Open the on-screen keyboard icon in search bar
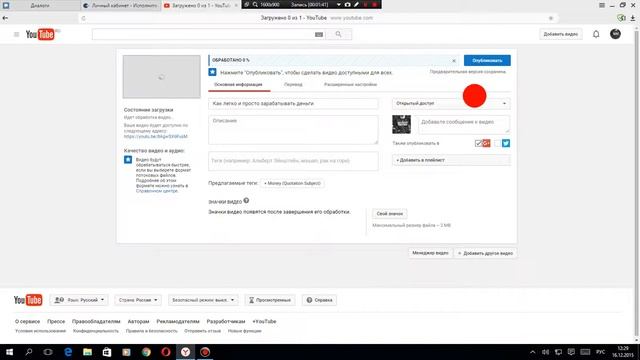 pos(319,35)
